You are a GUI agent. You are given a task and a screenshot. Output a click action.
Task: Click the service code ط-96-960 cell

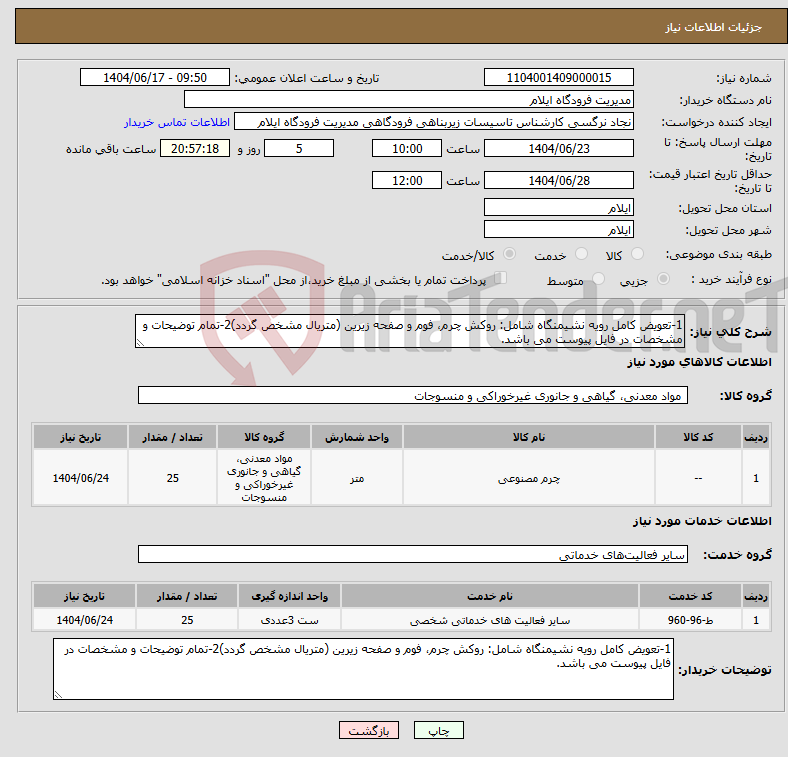point(690,620)
